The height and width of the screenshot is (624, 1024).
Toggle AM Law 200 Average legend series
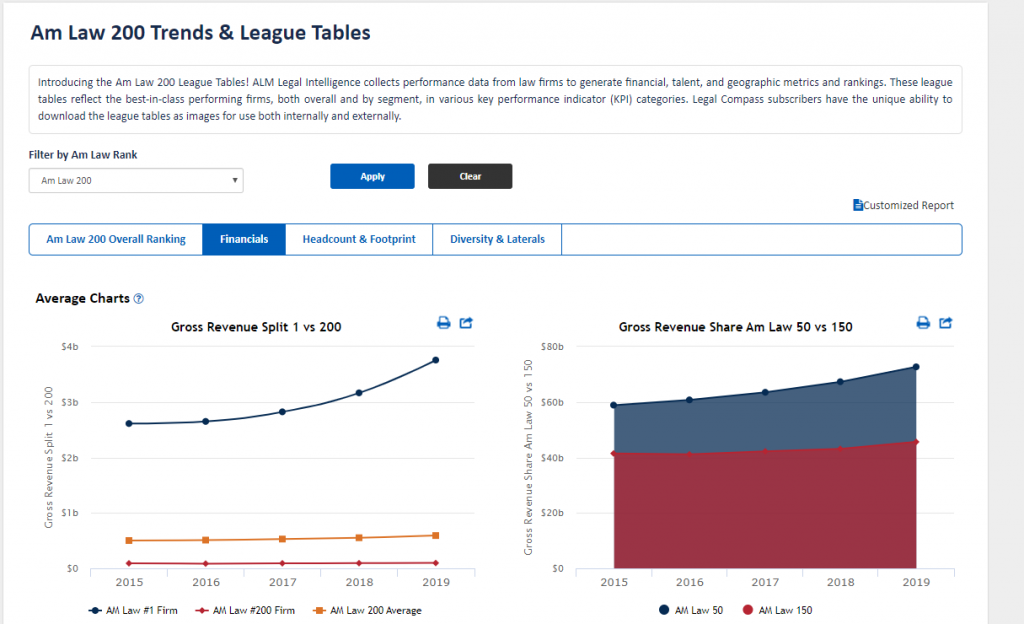[x=368, y=610]
